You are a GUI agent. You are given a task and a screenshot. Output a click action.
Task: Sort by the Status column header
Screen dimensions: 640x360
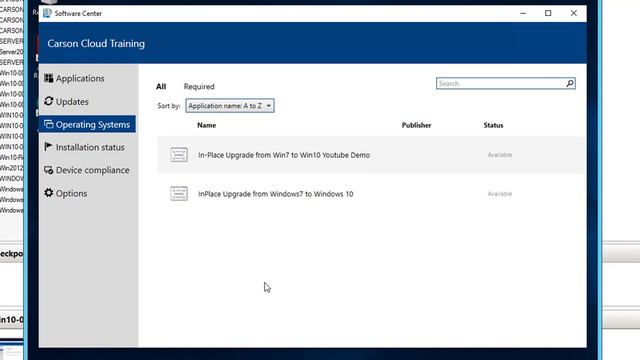pos(493,125)
